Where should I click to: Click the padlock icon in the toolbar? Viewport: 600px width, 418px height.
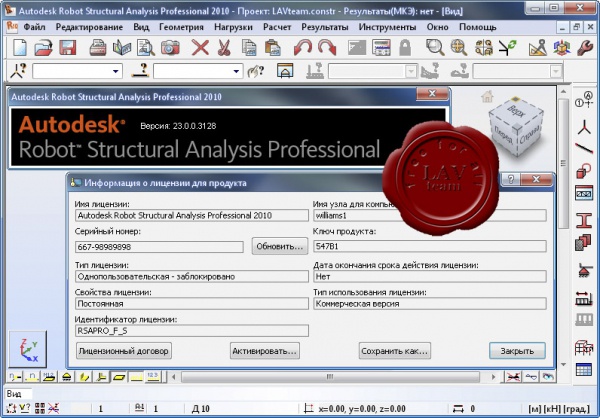coord(405,48)
